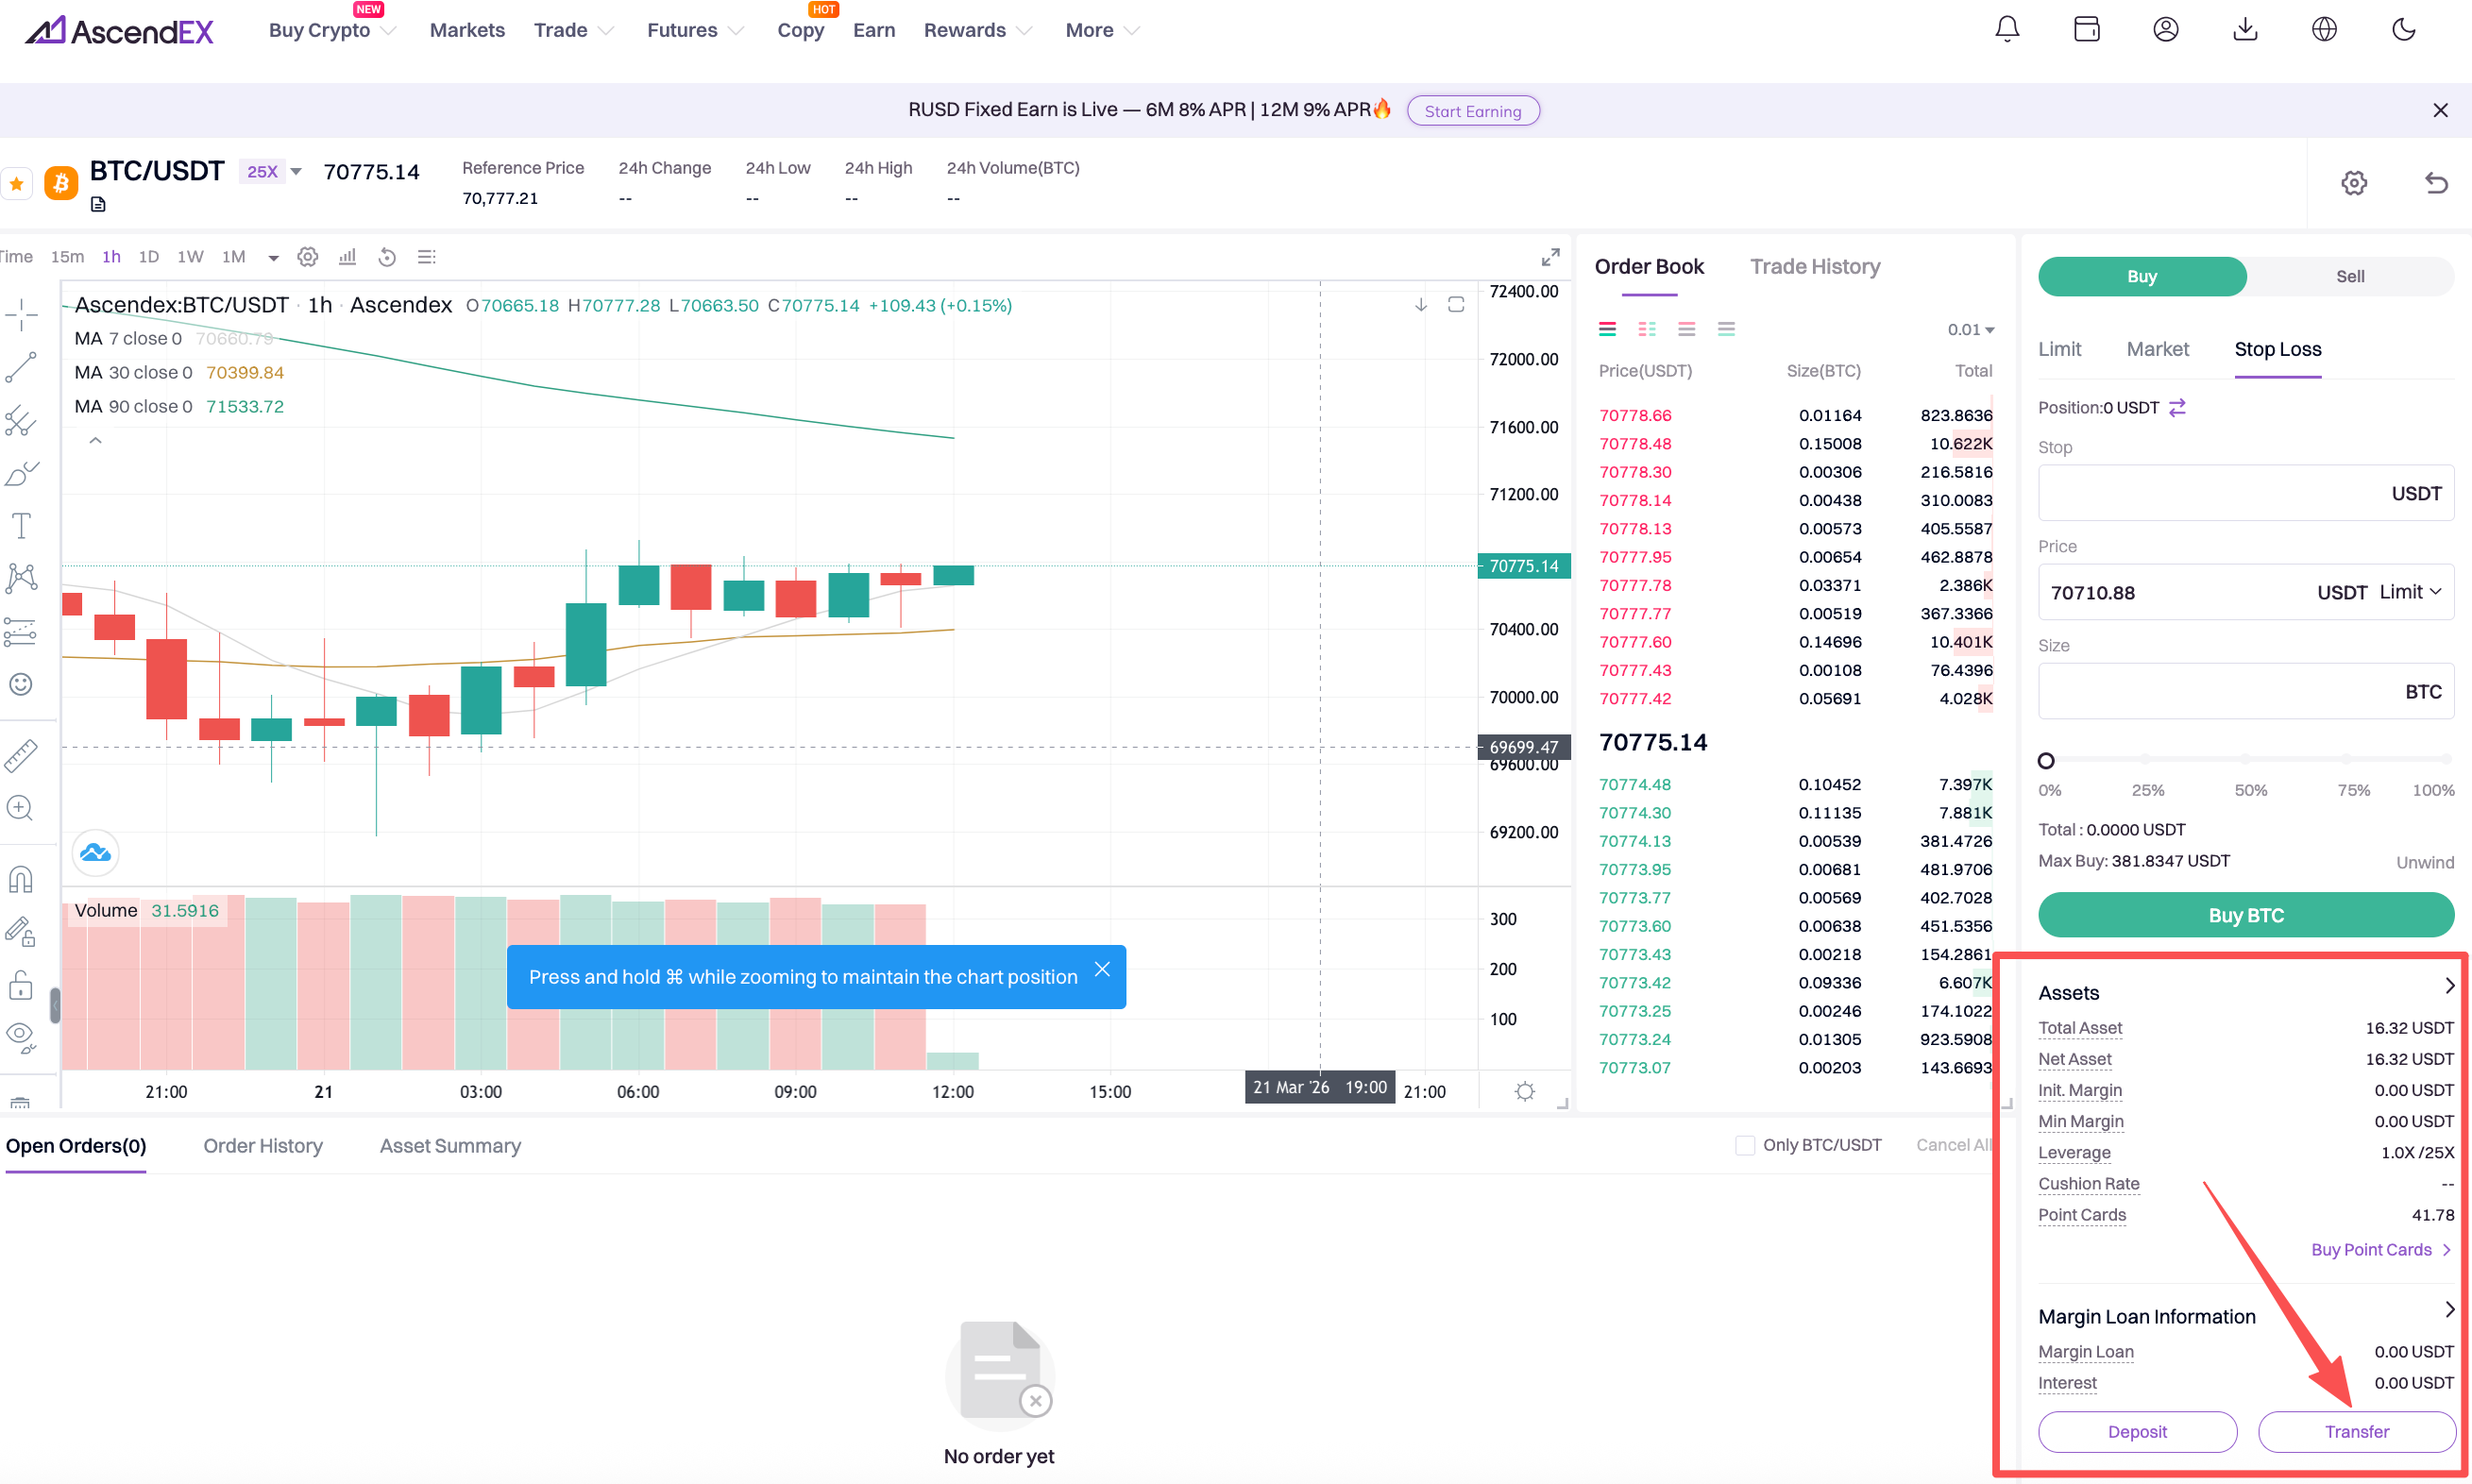Select the text annotation tool
Image resolution: width=2472 pixels, height=1484 pixels.
21,525
